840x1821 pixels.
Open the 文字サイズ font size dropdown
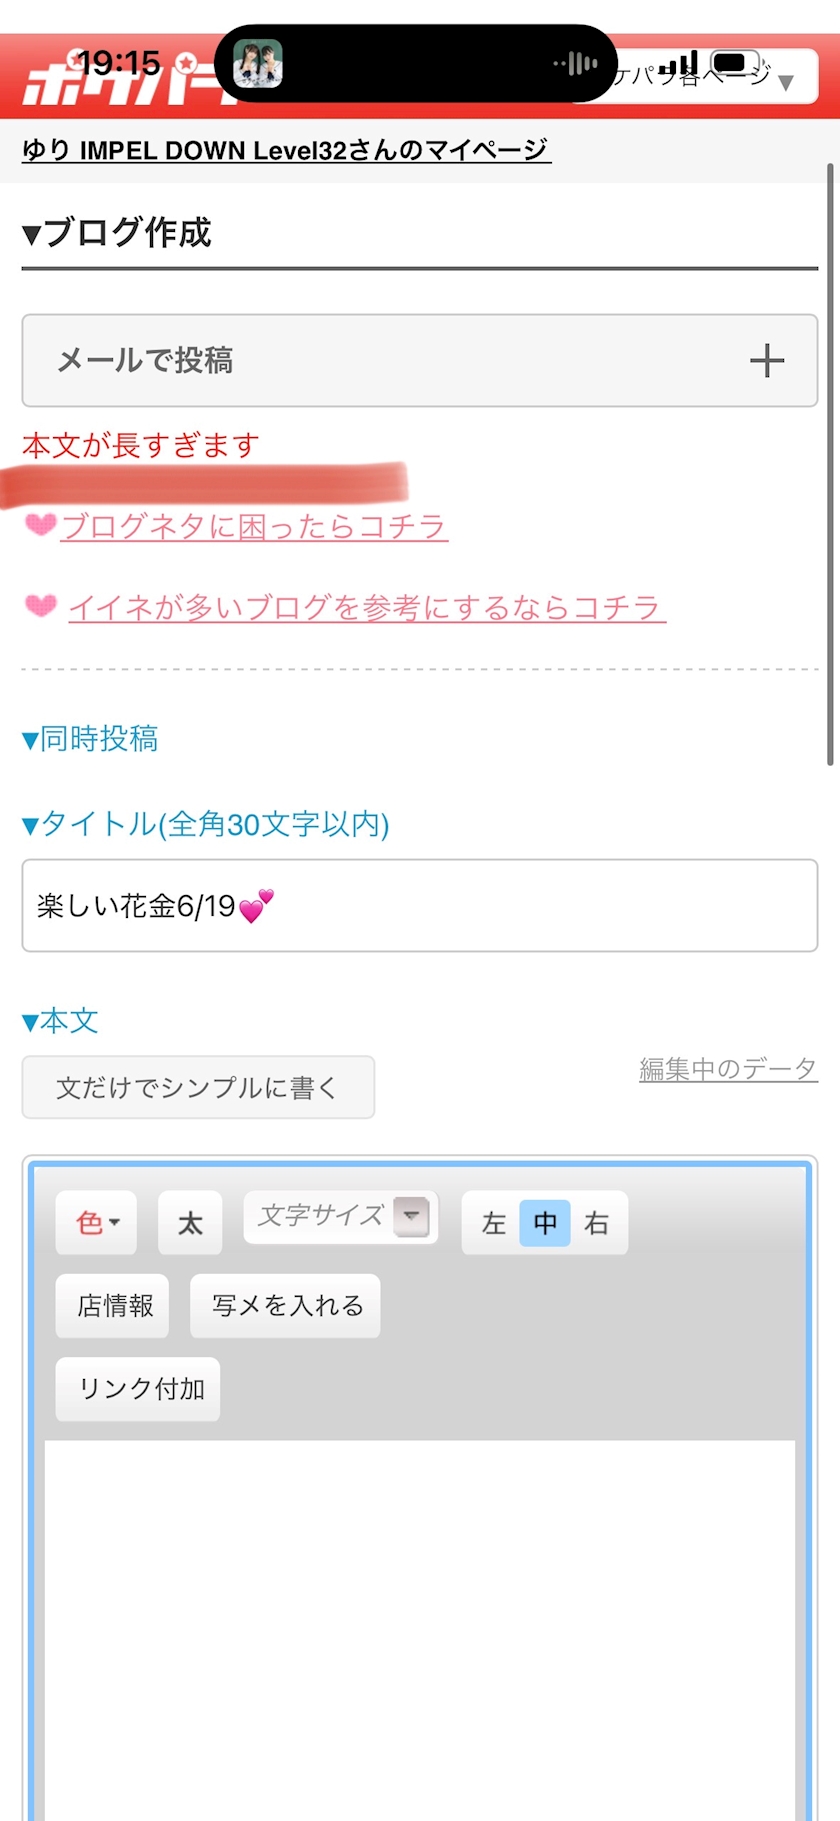pos(341,1217)
